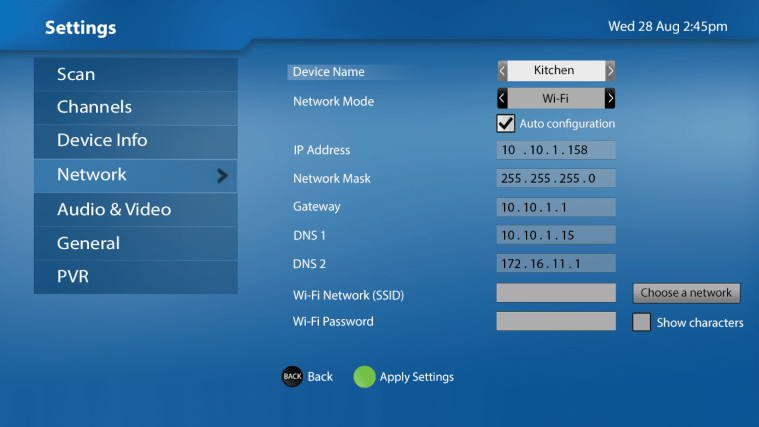Screen dimensions: 759x427
Task: Click the Choose a network button
Action: coord(686,293)
